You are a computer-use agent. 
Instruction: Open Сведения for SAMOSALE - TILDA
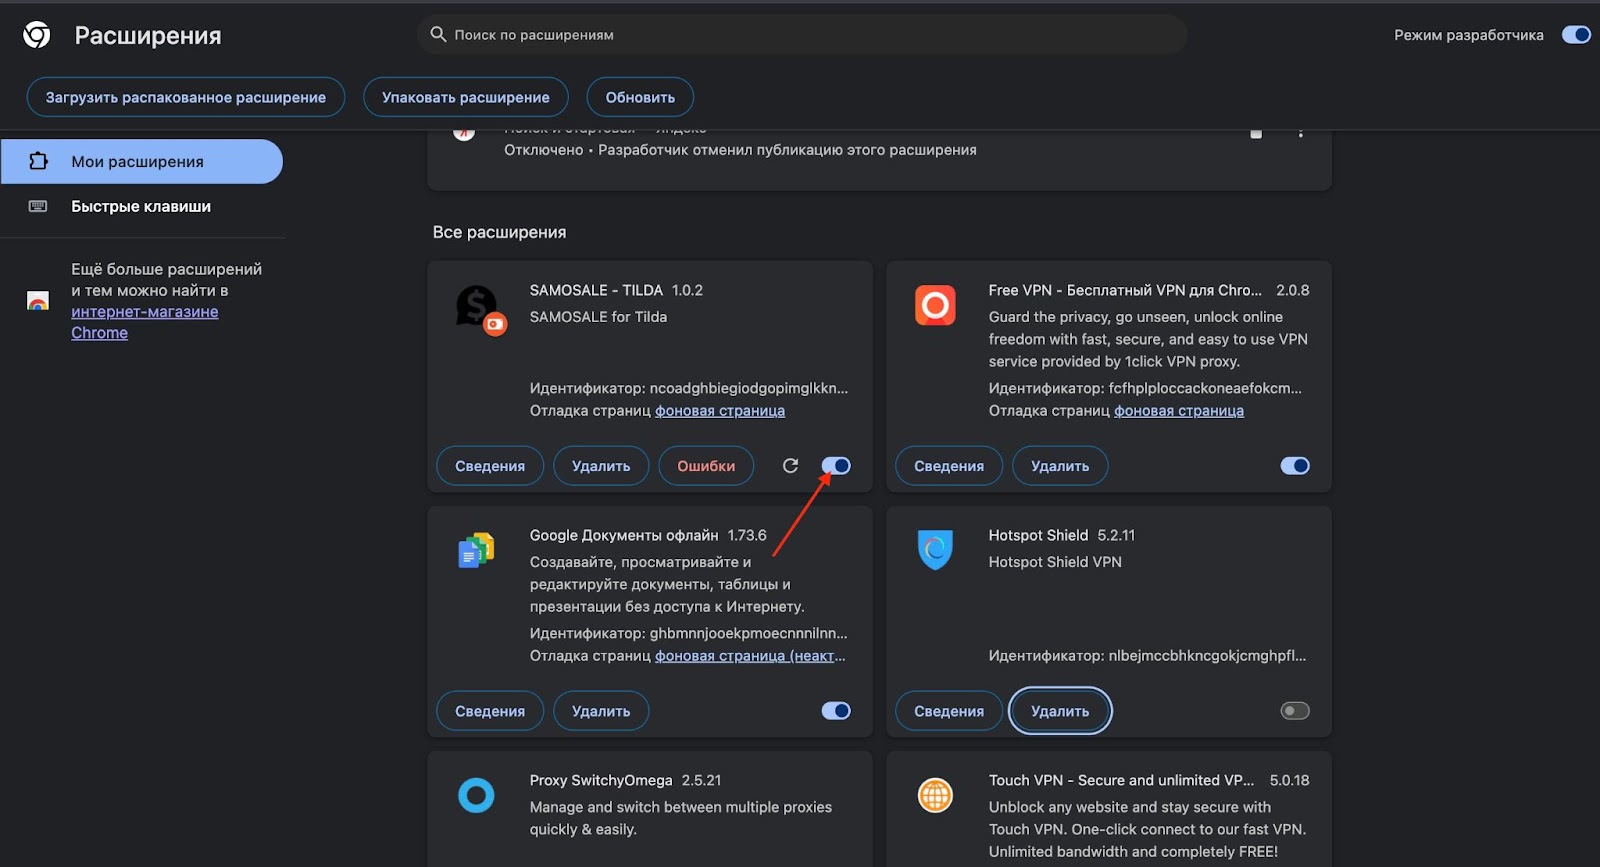coord(490,466)
